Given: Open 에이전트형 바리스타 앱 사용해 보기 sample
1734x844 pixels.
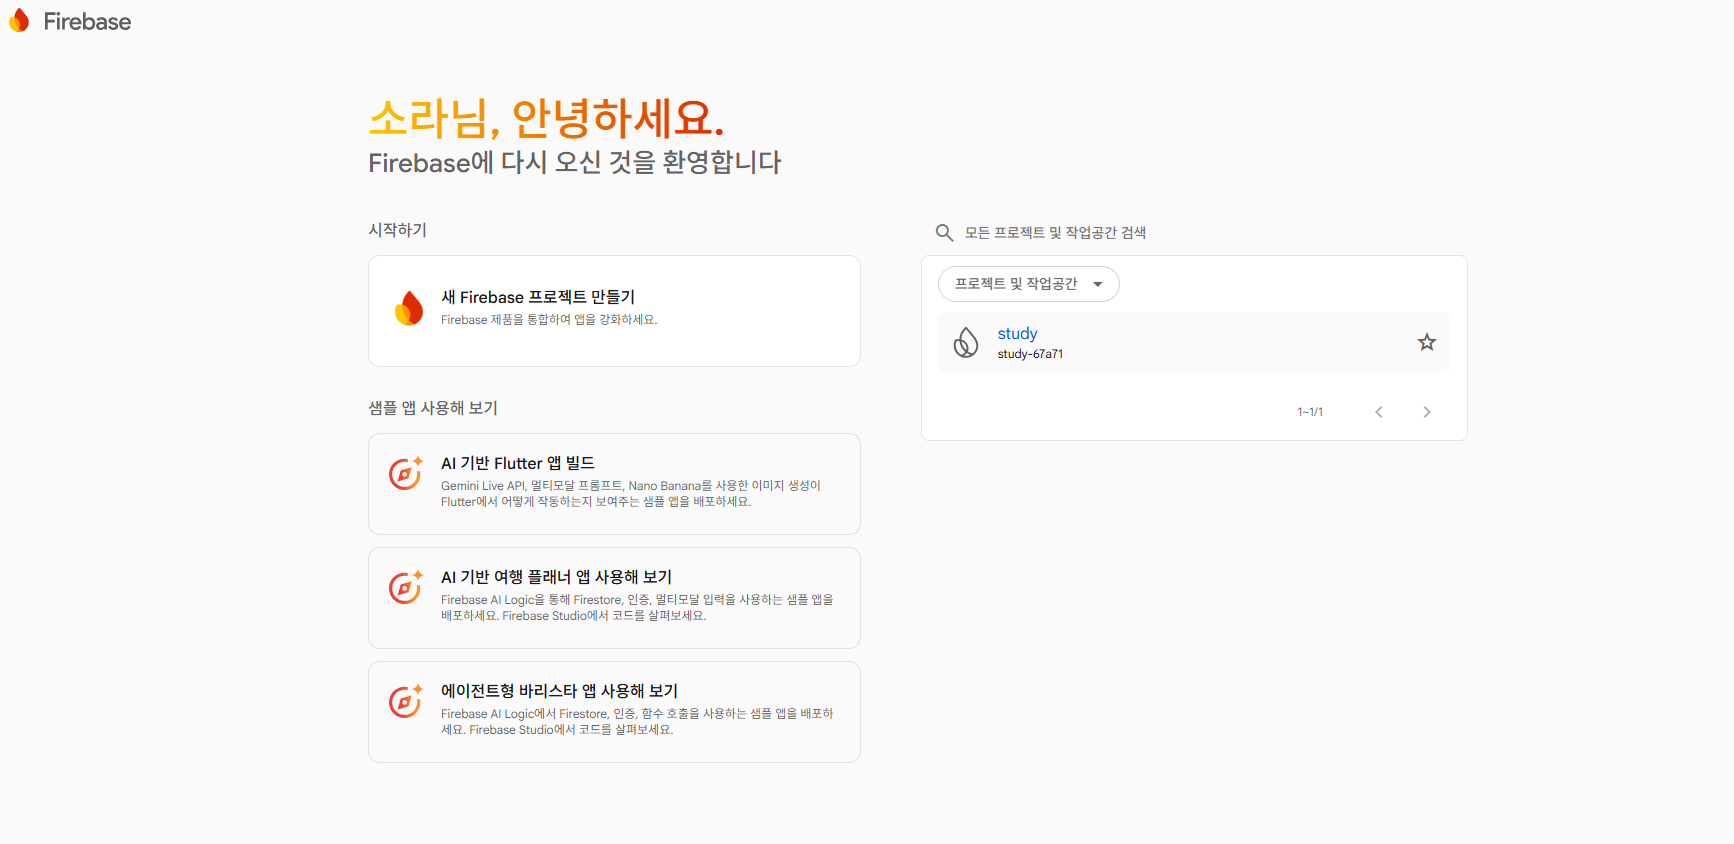Looking at the screenshot, I should click(x=614, y=712).
